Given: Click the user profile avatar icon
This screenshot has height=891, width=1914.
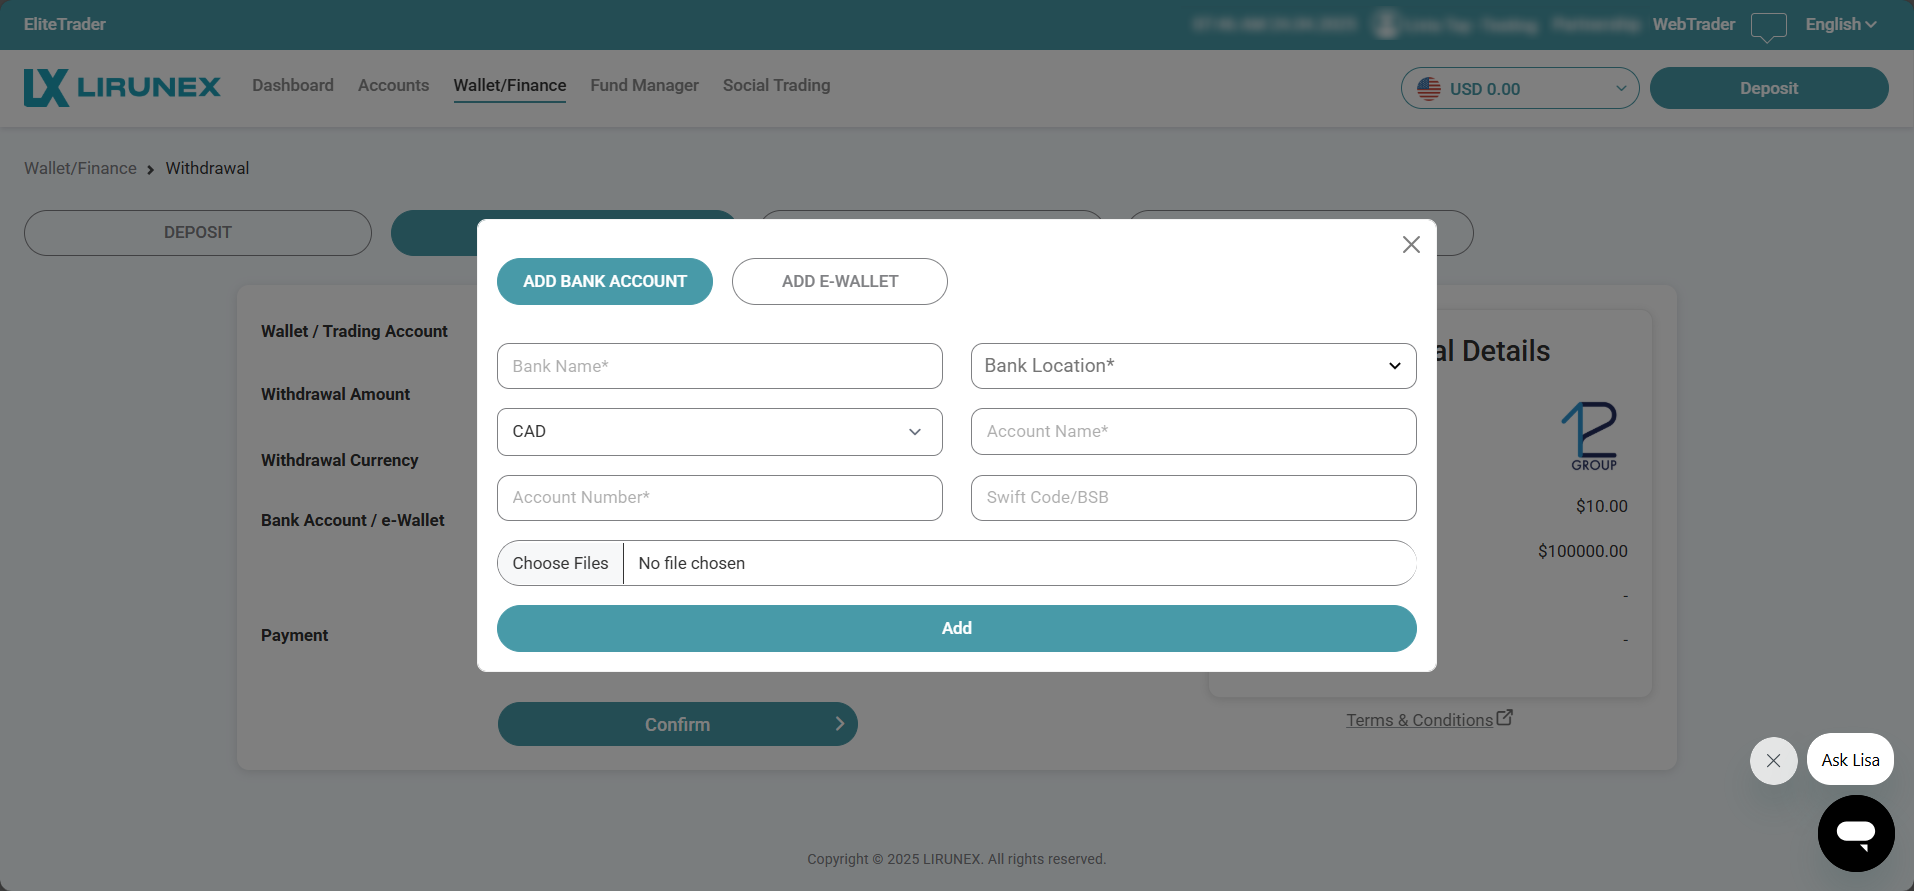Looking at the screenshot, I should pyautogui.click(x=1386, y=24).
